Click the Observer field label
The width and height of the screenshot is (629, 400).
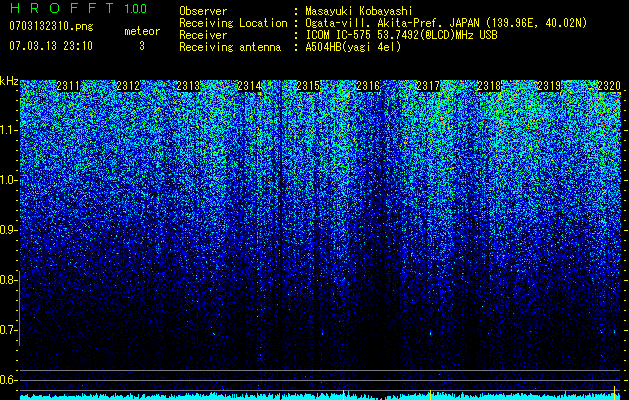pos(203,12)
